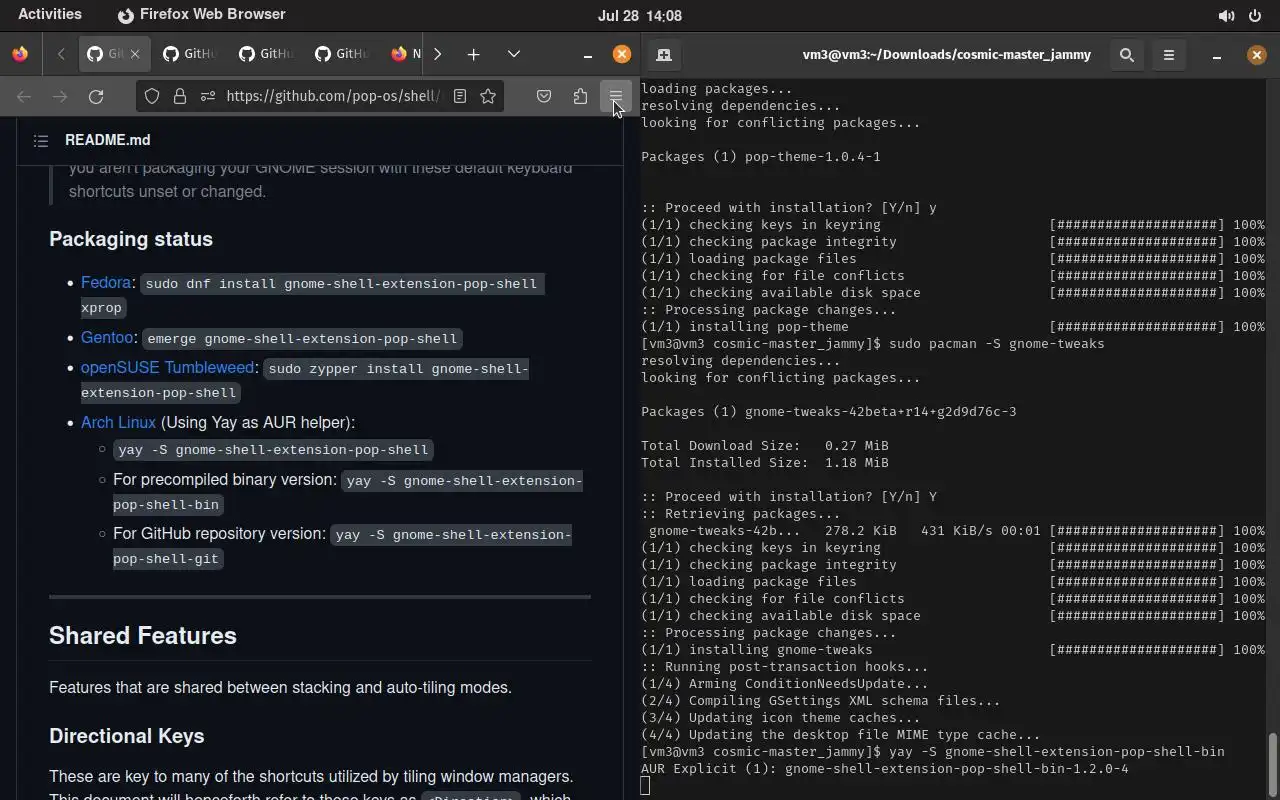Close the active GitHub tab
This screenshot has width=1280, height=800.
click(135, 54)
